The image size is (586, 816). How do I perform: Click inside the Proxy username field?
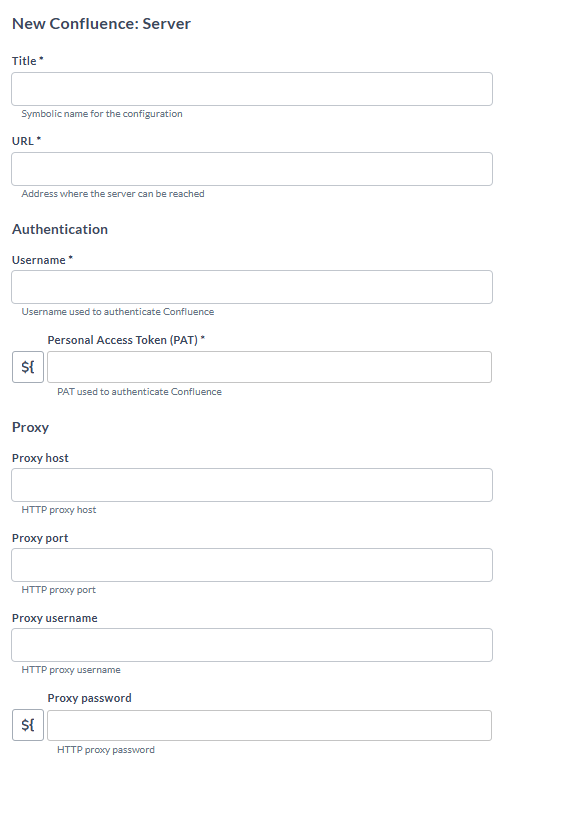pos(252,645)
